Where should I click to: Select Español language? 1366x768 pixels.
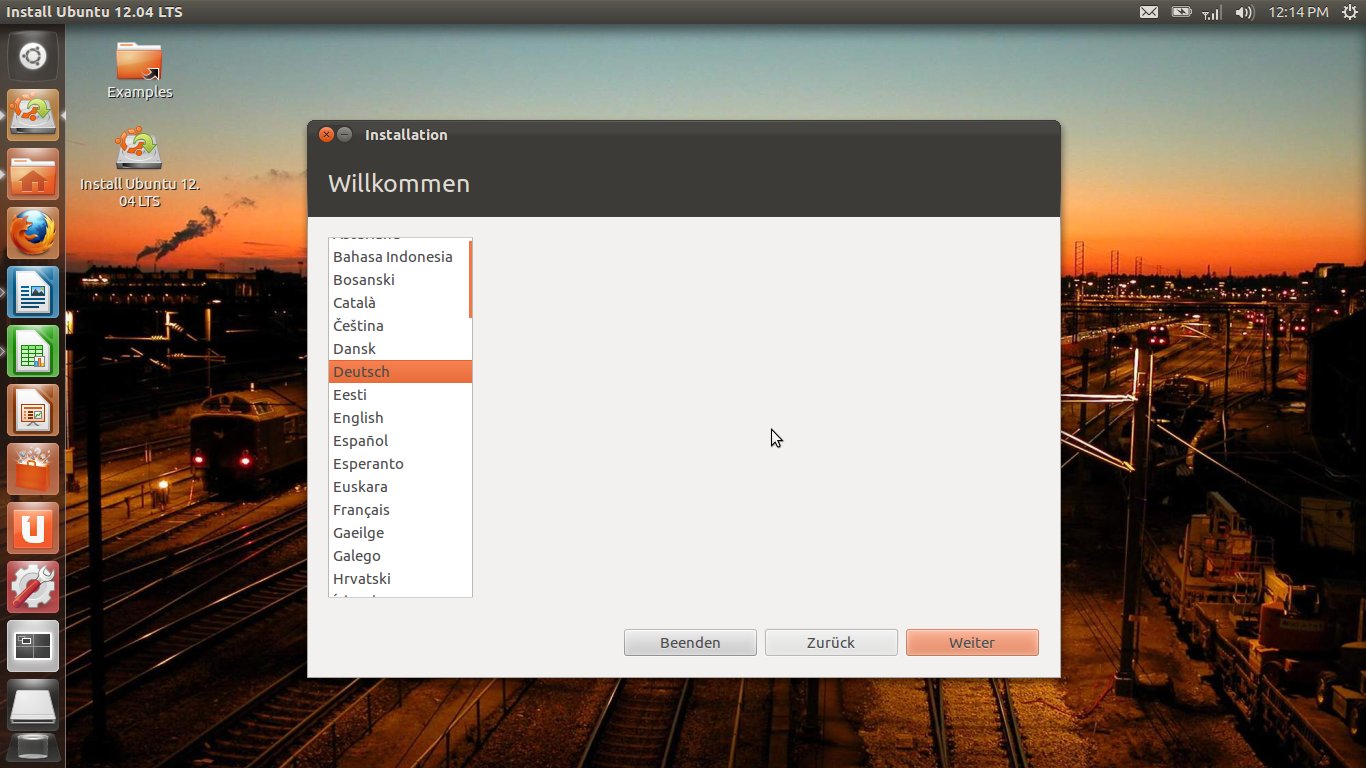pyautogui.click(x=399, y=441)
